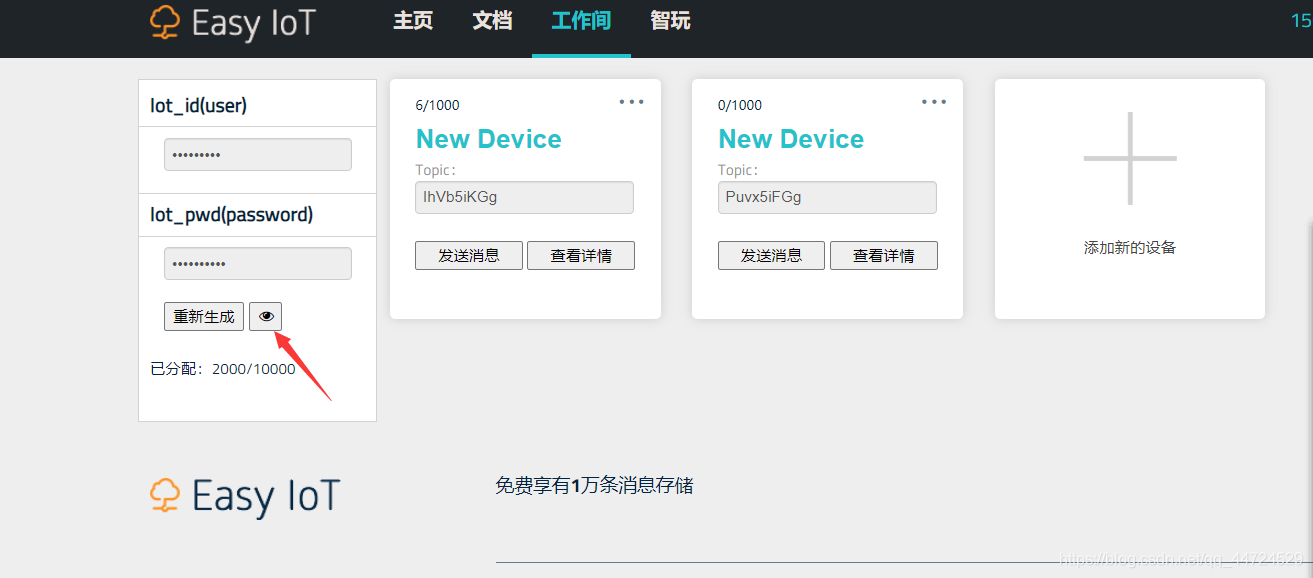The width and height of the screenshot is (1313, 578).
Task: Click the Iot_id(user) heading
Action: pos(199,105)
